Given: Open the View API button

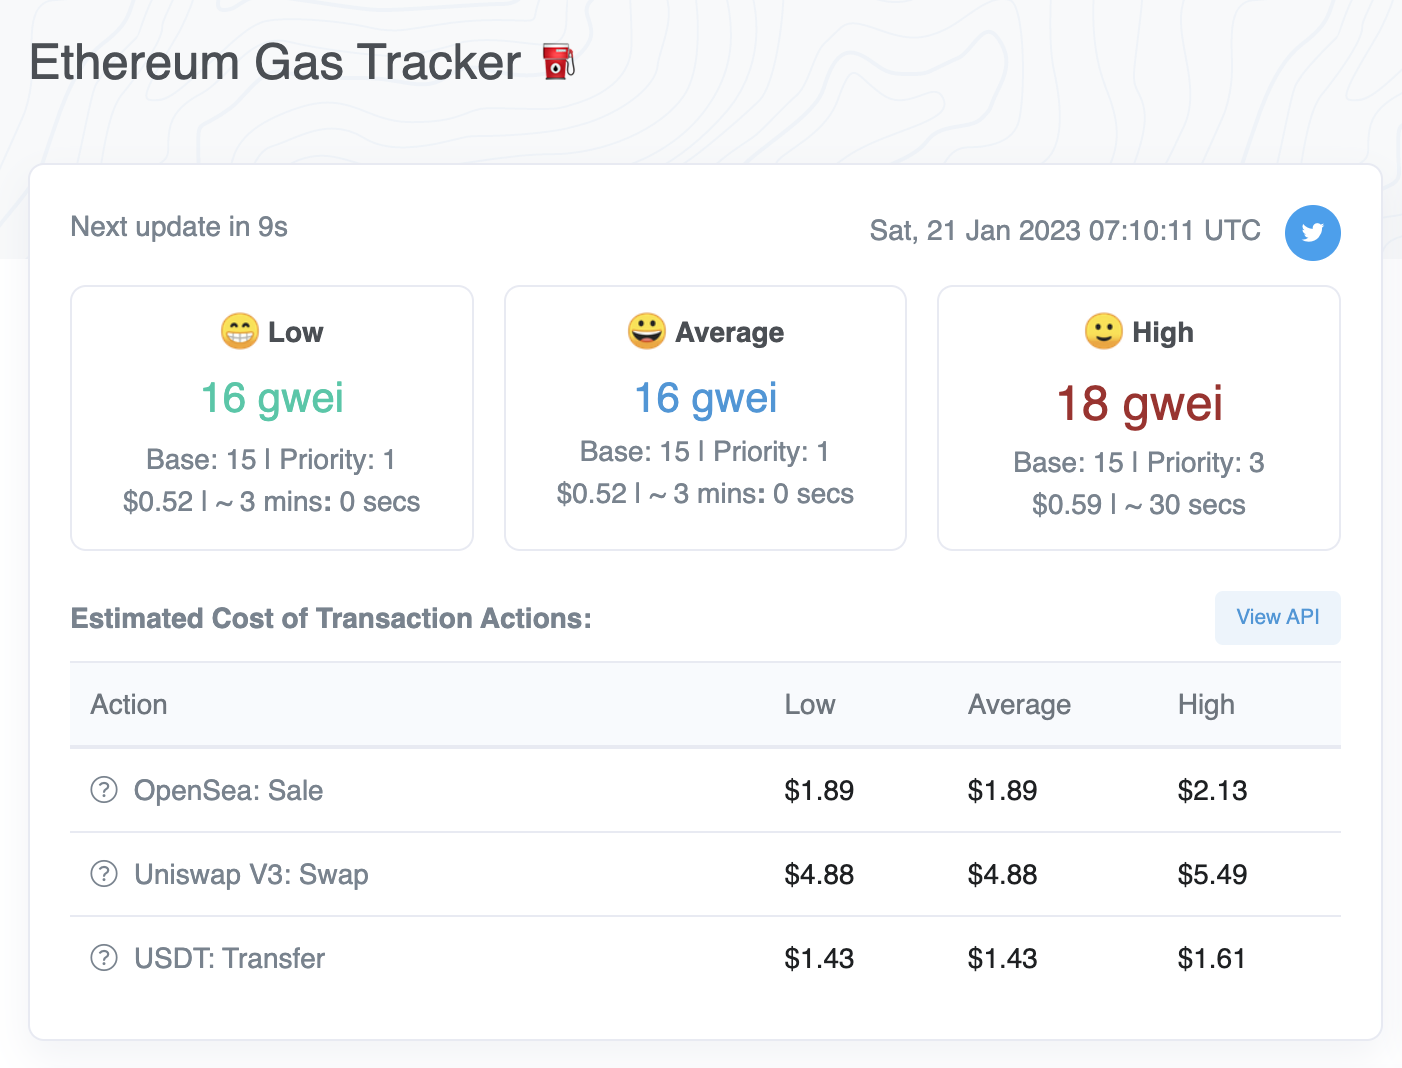Looking at the screenshot, I should click(x=1277, y=618).
